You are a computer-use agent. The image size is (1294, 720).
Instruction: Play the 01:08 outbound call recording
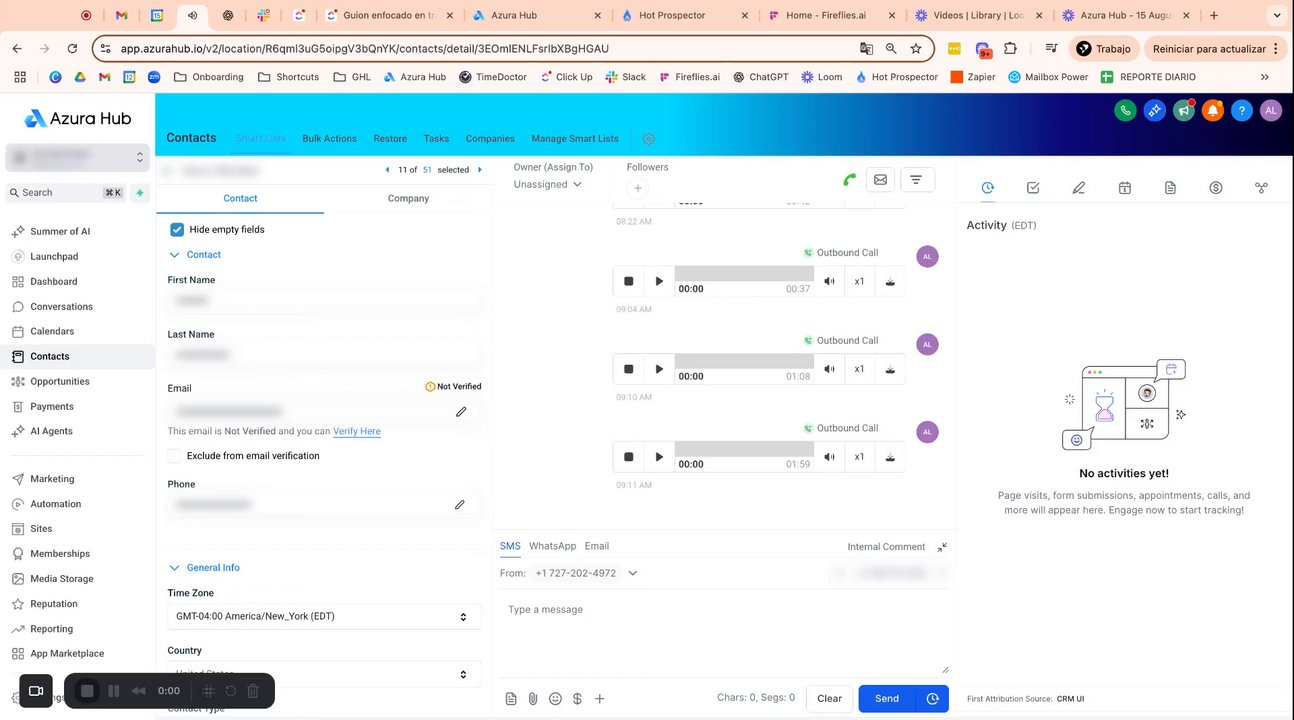(x=659, y=369)
